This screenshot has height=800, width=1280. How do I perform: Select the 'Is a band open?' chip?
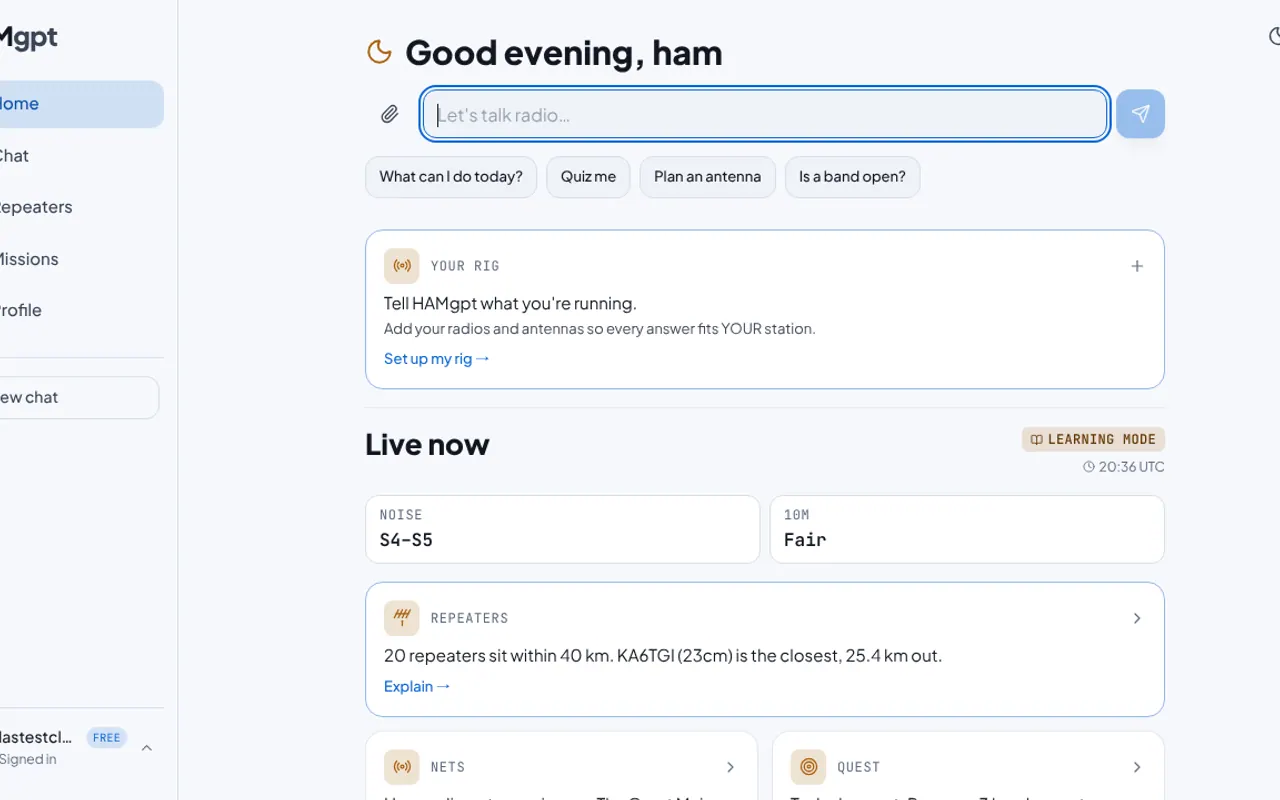pos(852,177)
